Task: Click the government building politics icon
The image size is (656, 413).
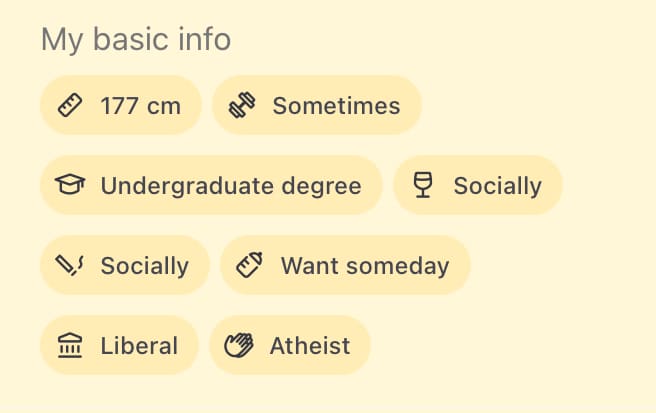Action: [x=70, y=346]
